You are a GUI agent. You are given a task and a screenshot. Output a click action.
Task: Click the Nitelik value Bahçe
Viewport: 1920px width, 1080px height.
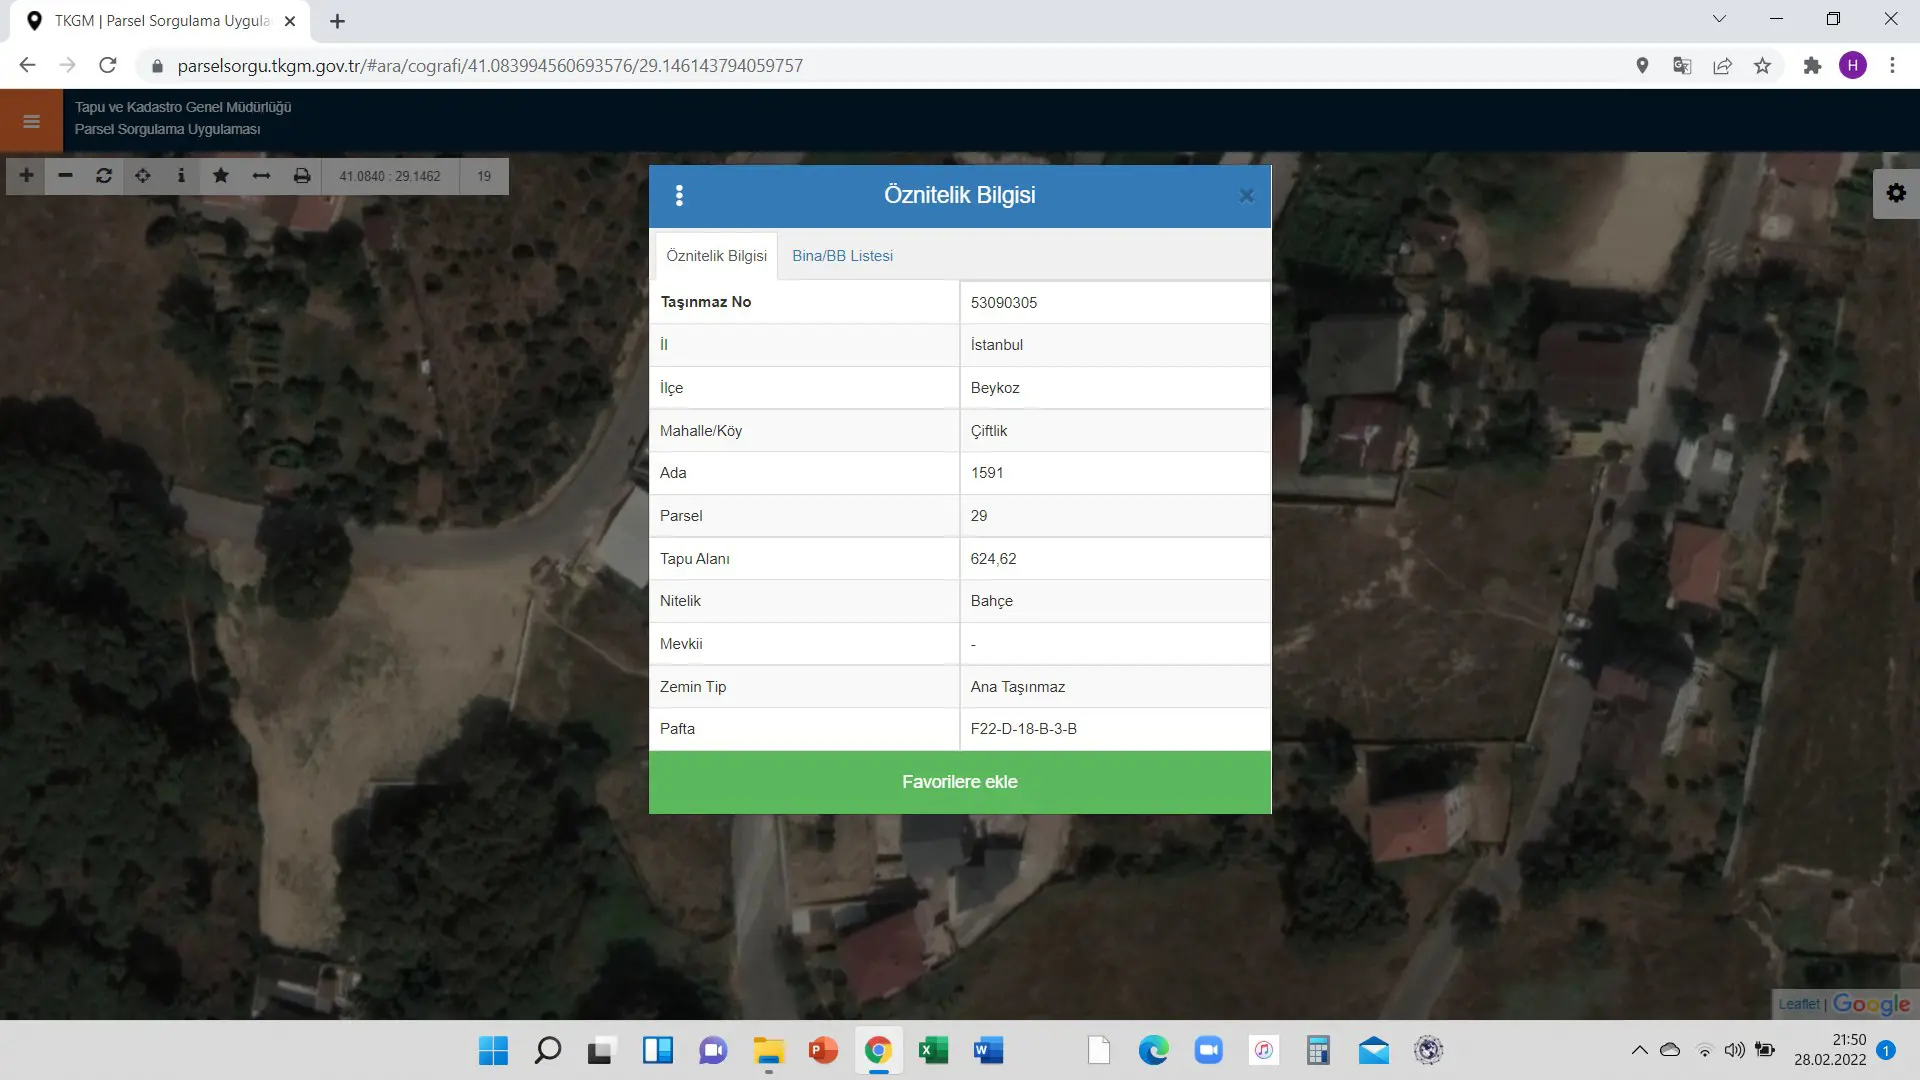click(x=991, y=601)
